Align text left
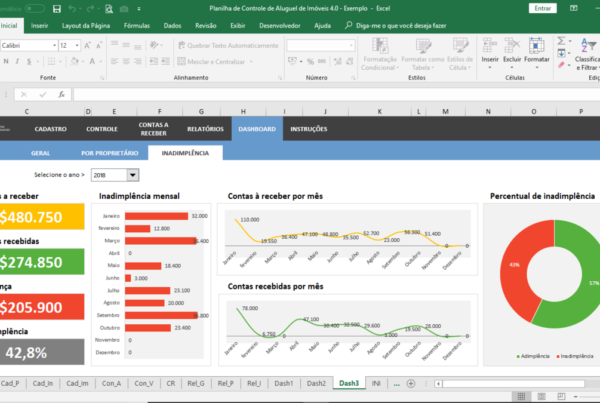Image resolution: width=600 pixels, height=403 pixels. [x=114, y=61]
